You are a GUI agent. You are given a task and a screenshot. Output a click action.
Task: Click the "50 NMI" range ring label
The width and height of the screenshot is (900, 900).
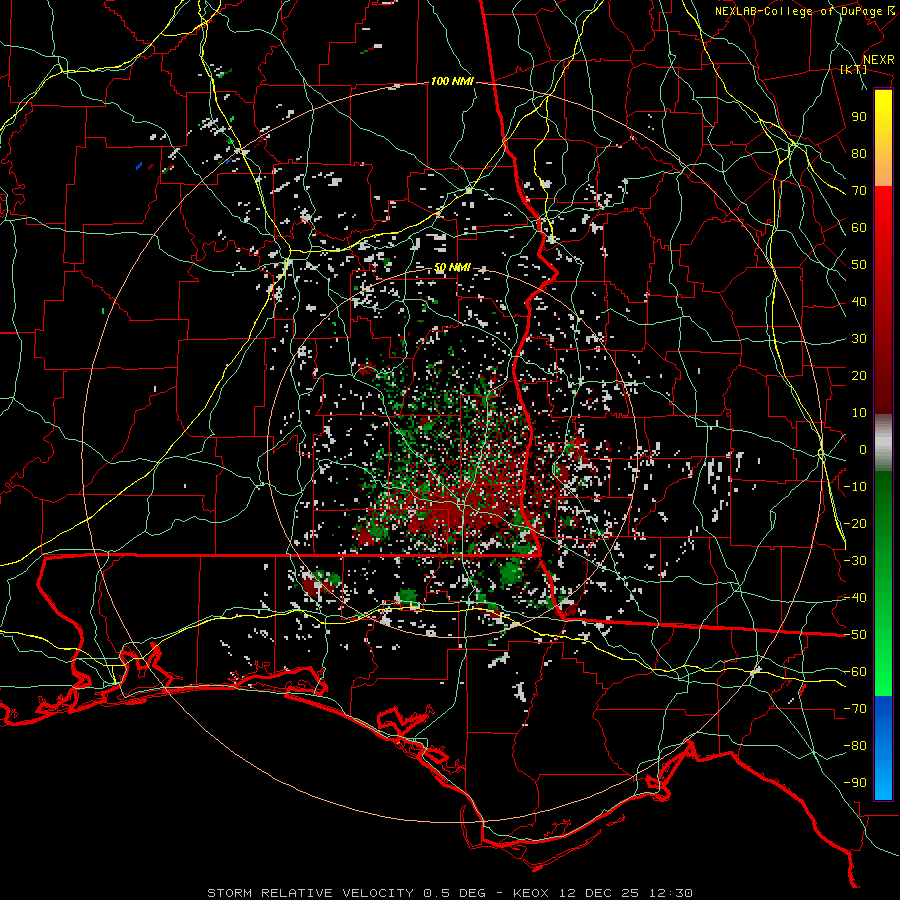pyautogui.click(x=452, y=267)
